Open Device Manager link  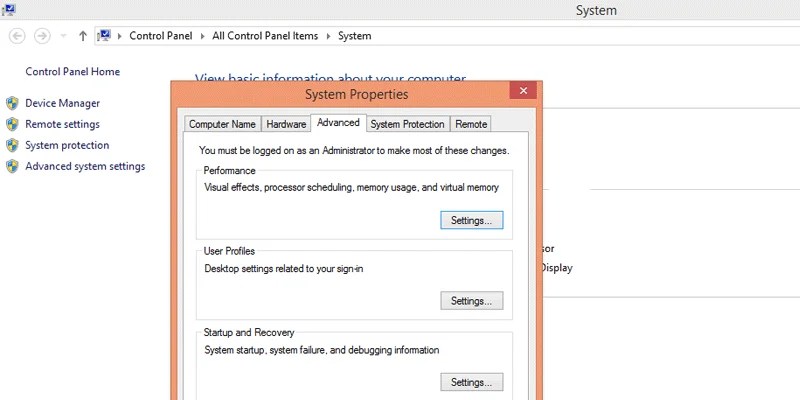click(x=62, y=103)
